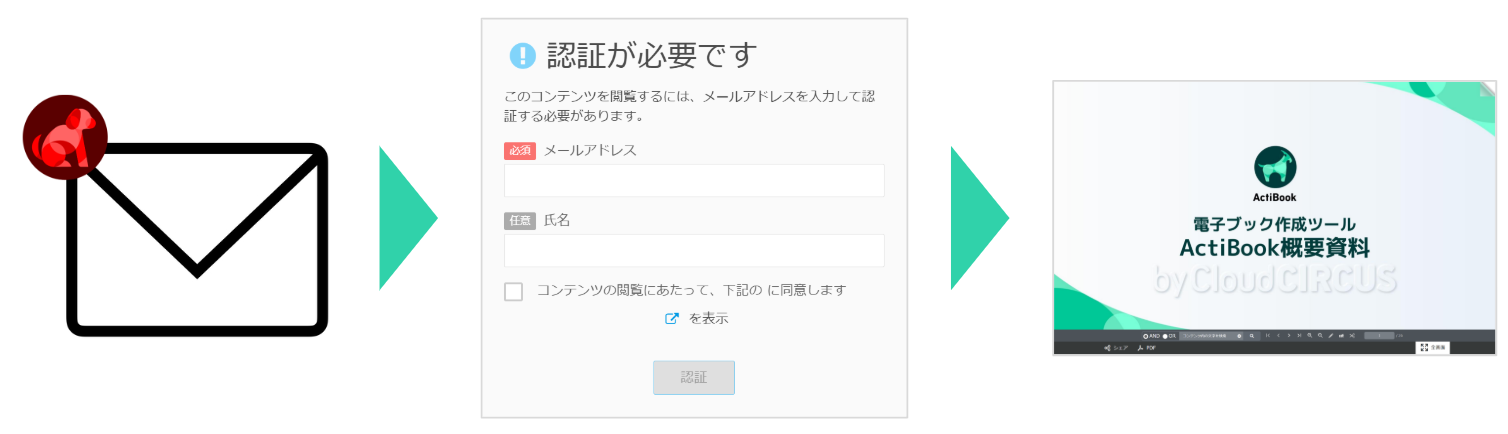Screen dimensions: 1508x434
Task: Select the OR search radio button
Action: [x=1165, y=336]
